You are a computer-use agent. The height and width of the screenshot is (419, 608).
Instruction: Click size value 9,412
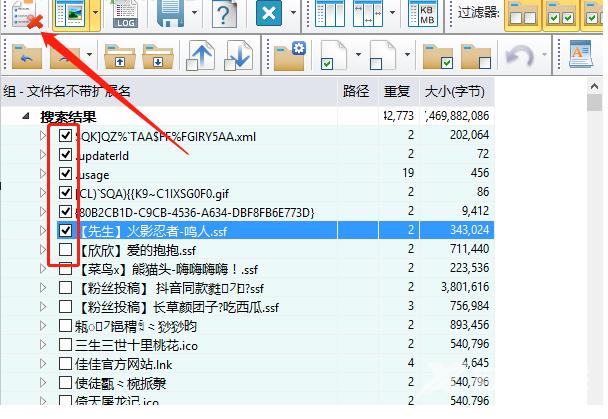coord(475,211)
